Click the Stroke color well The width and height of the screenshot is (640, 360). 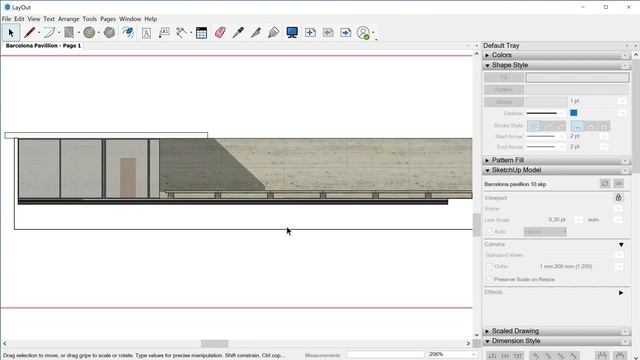546,102
